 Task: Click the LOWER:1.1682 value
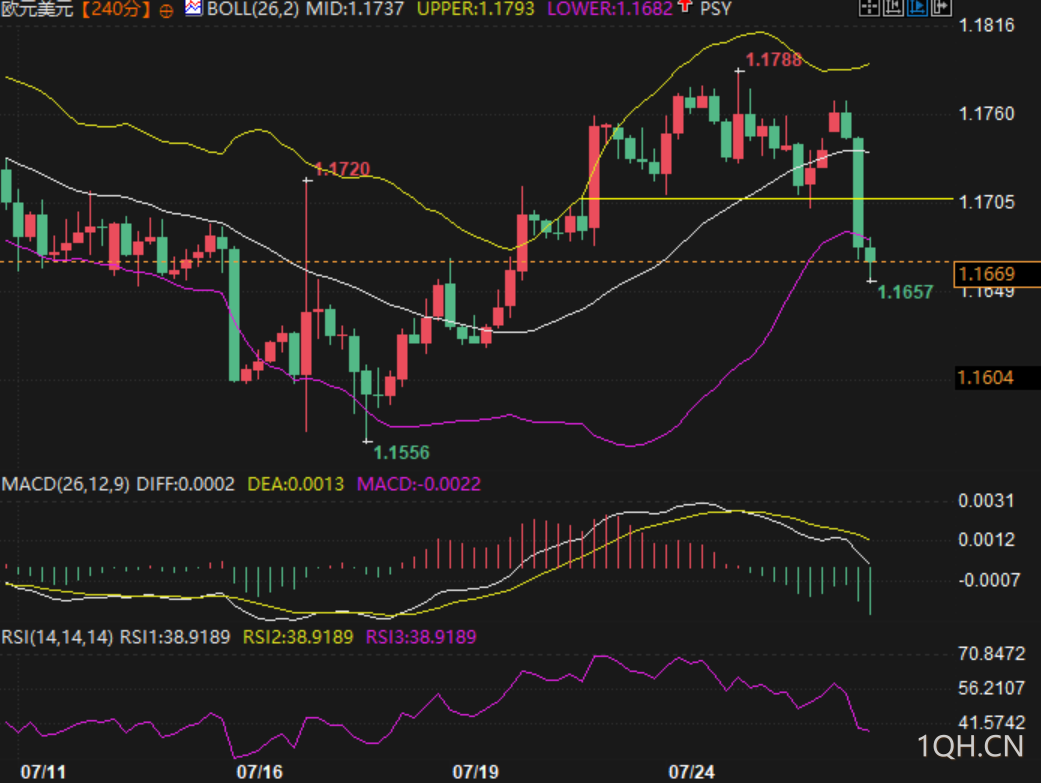click(609, 9)
